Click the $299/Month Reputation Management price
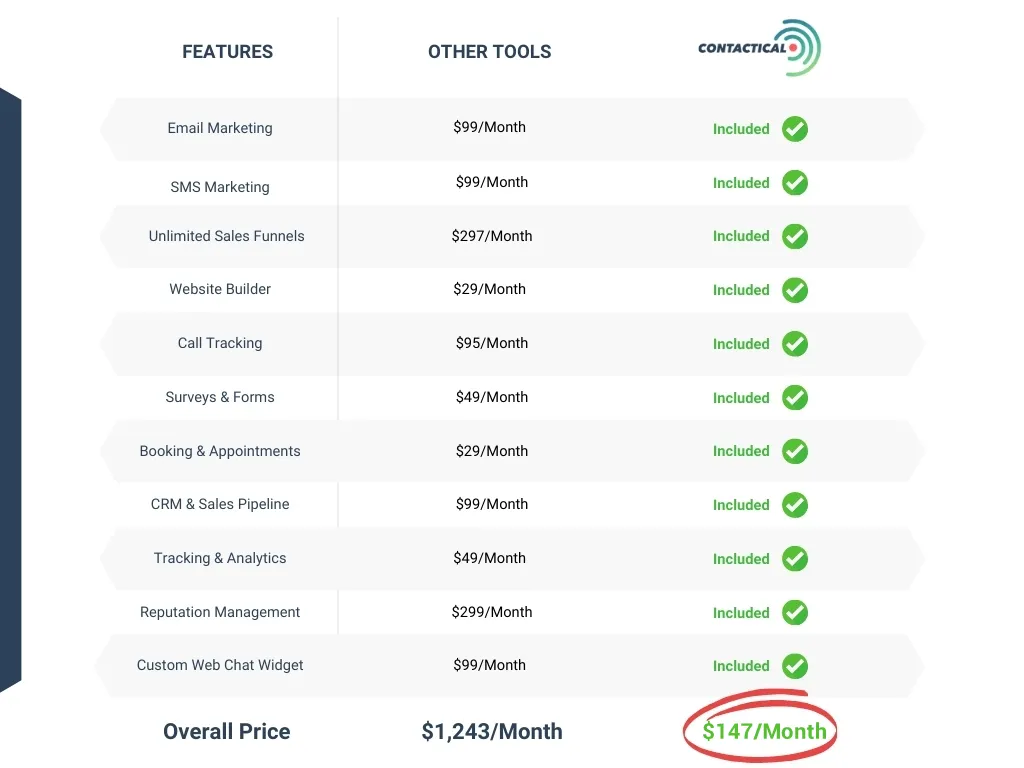Screen dimensions: 1024x768 [492, 612]
